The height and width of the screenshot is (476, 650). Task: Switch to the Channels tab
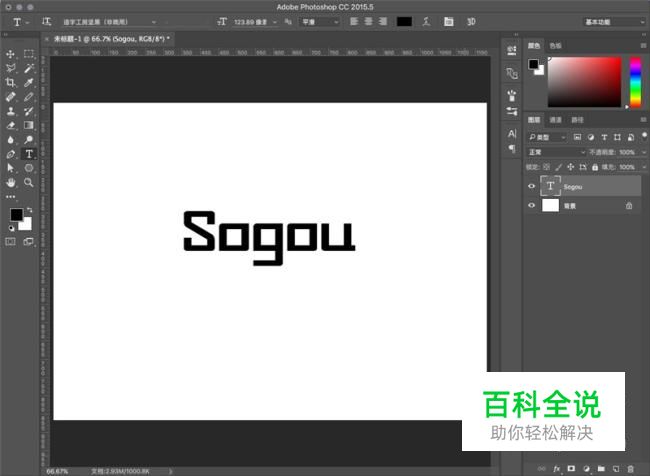click(x=555, y=120)
